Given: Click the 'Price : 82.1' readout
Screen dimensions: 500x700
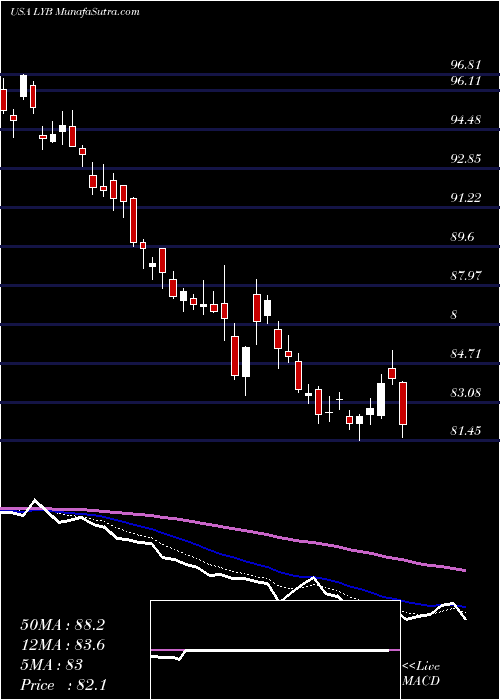Looking at the screenshot, I should coord(62,685).
